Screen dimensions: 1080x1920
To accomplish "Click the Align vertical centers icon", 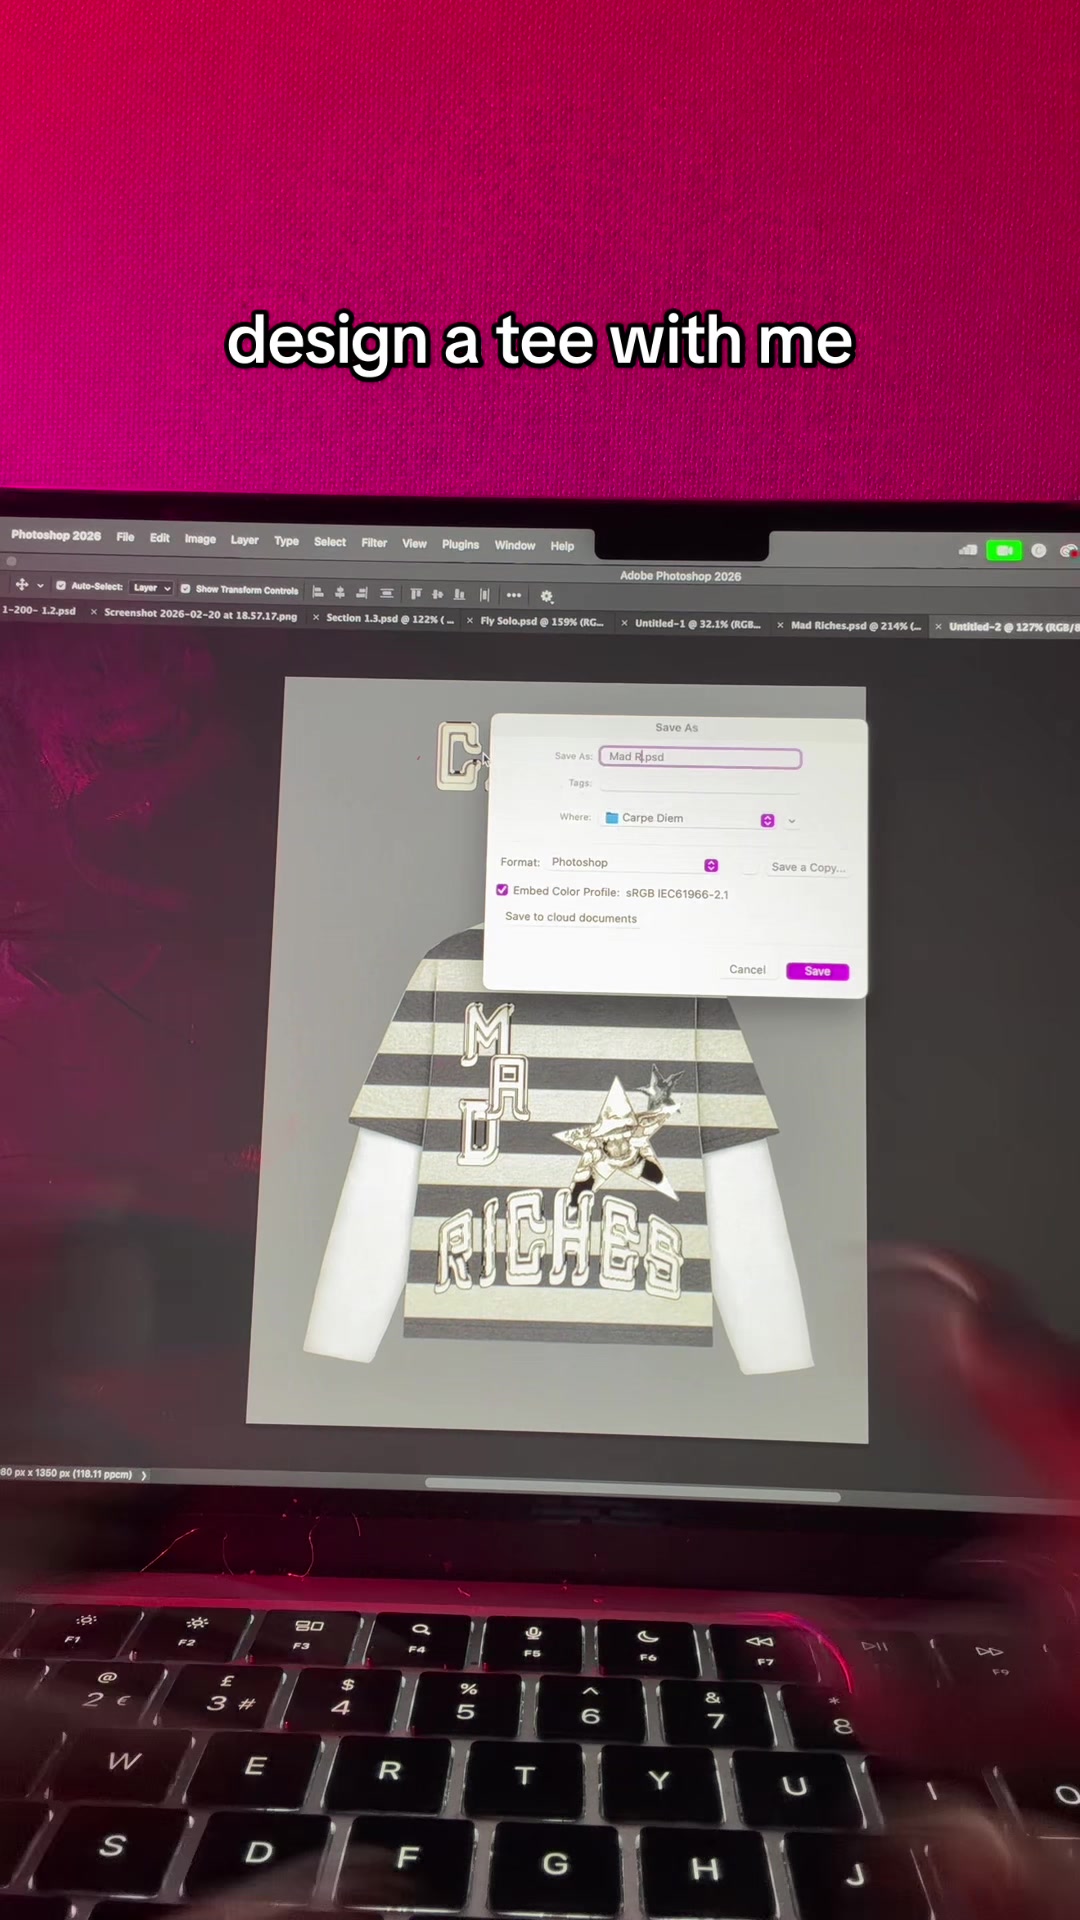I will click(x=437, y=594).
